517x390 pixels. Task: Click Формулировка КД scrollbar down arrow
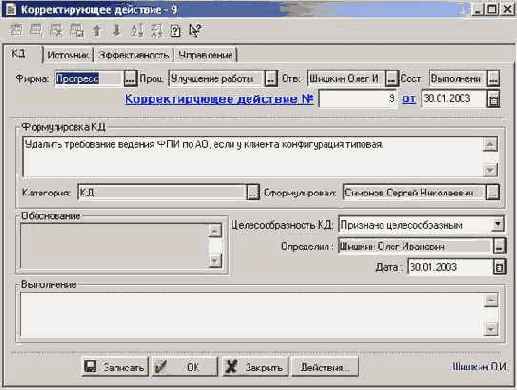(x=490, y=170)
